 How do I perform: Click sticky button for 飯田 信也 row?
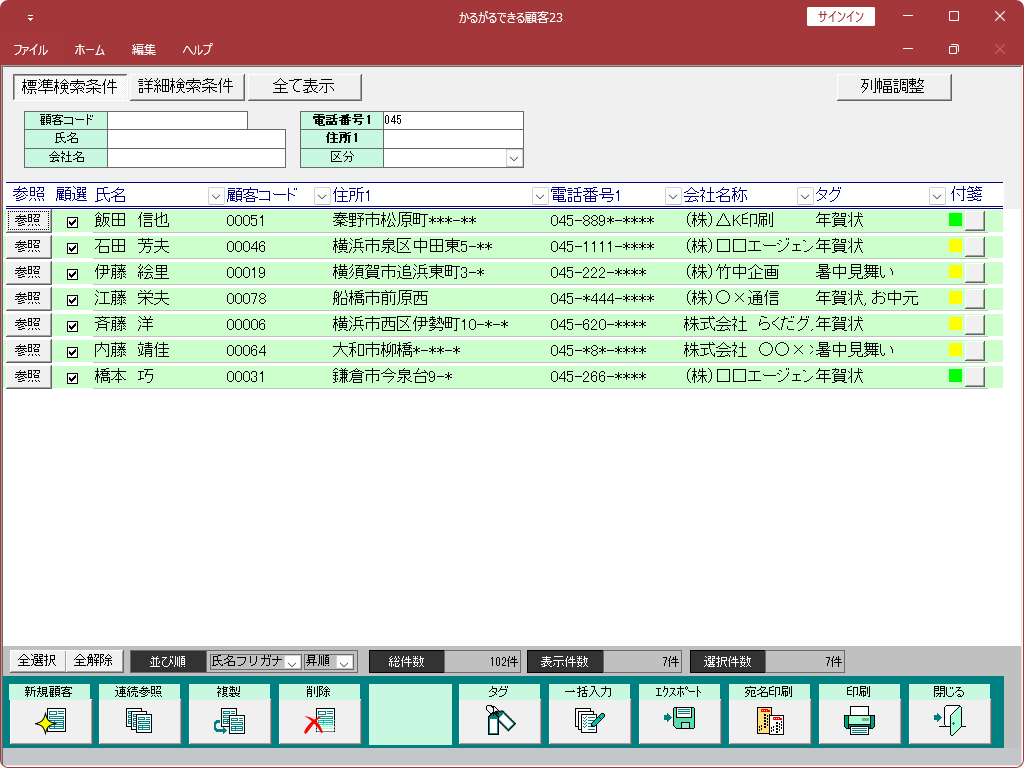point(974,220)
